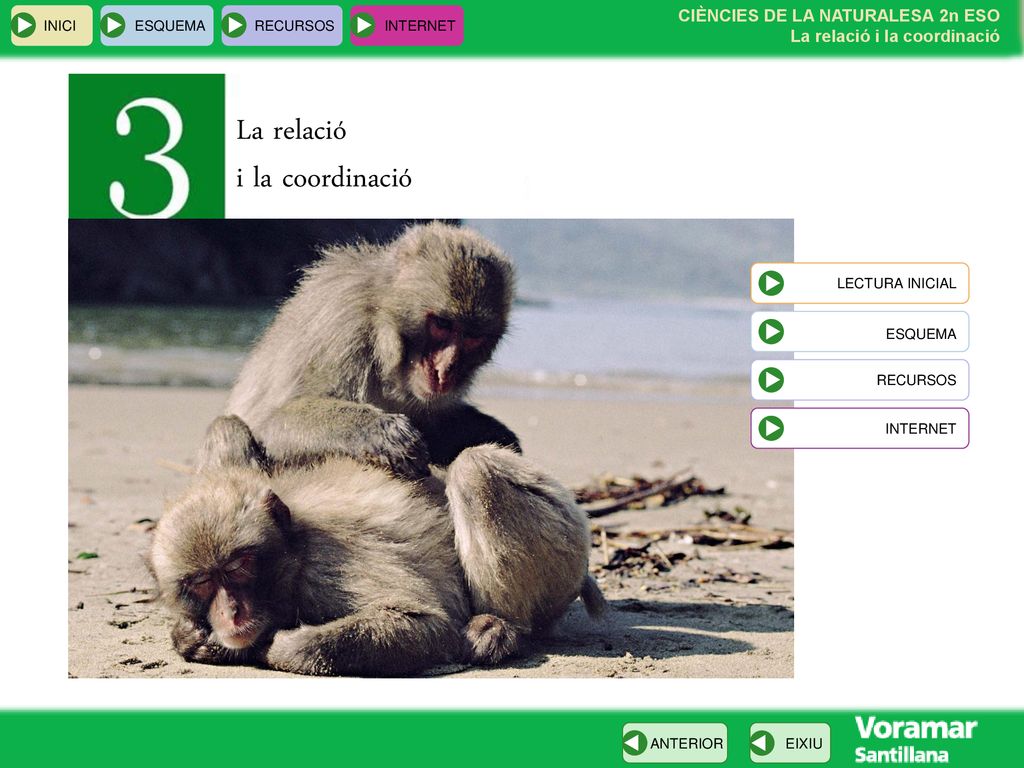Click the green arrow icon beside side INTERNET button
The height and width of the screenshot is (768, 1024).
coord(771,428)
